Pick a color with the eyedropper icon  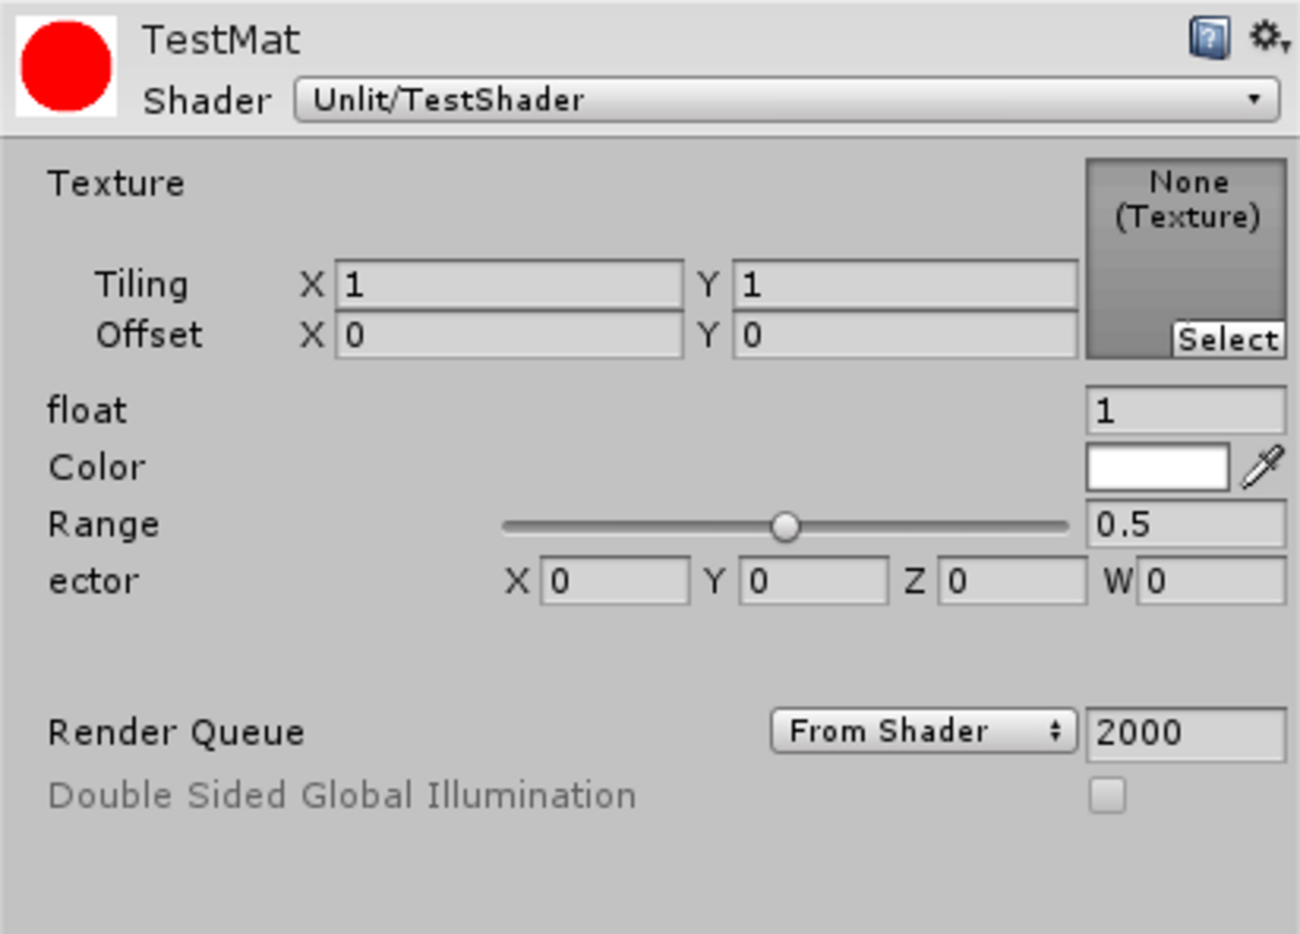point(1263,468)
